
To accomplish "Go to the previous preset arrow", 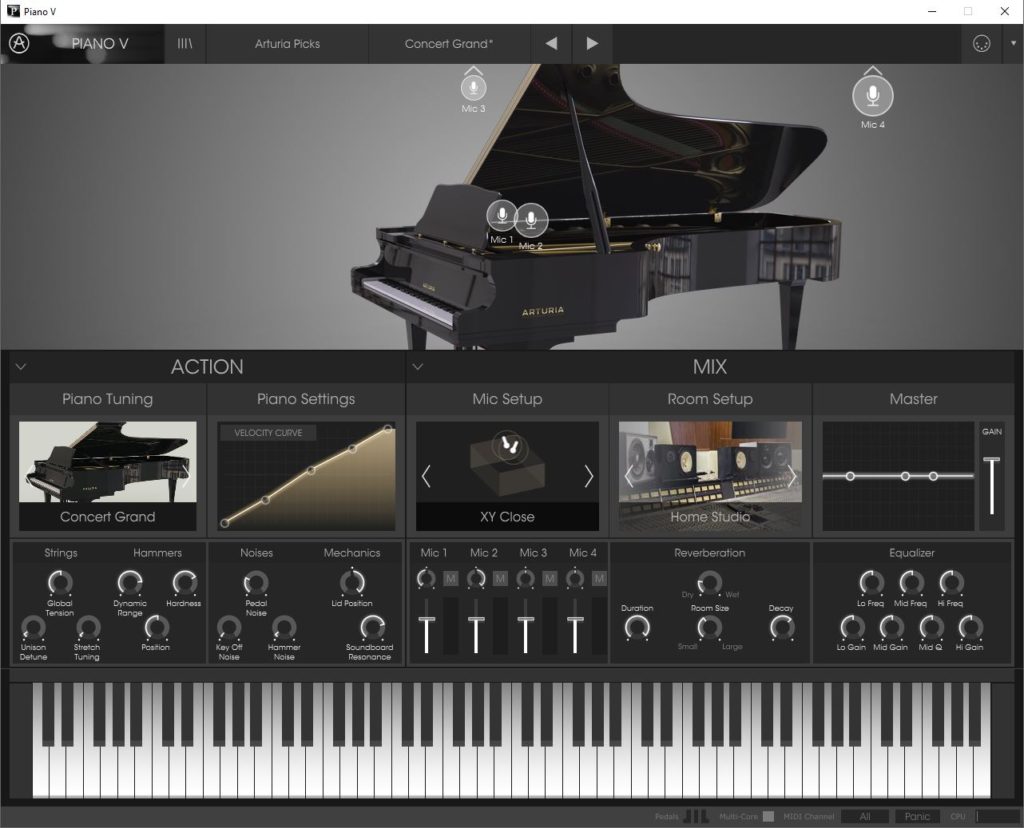I will coord(551,44).
